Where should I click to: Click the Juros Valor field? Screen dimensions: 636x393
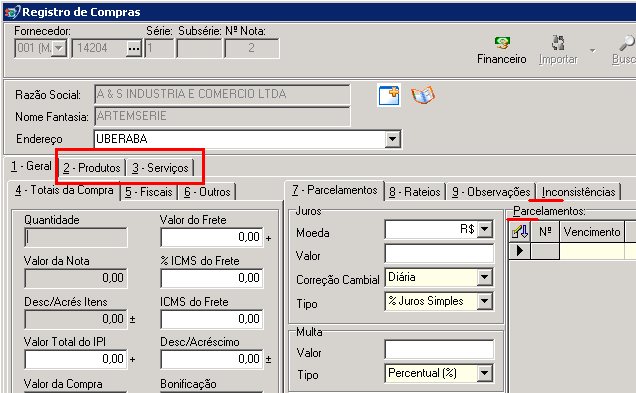point(439,254)
